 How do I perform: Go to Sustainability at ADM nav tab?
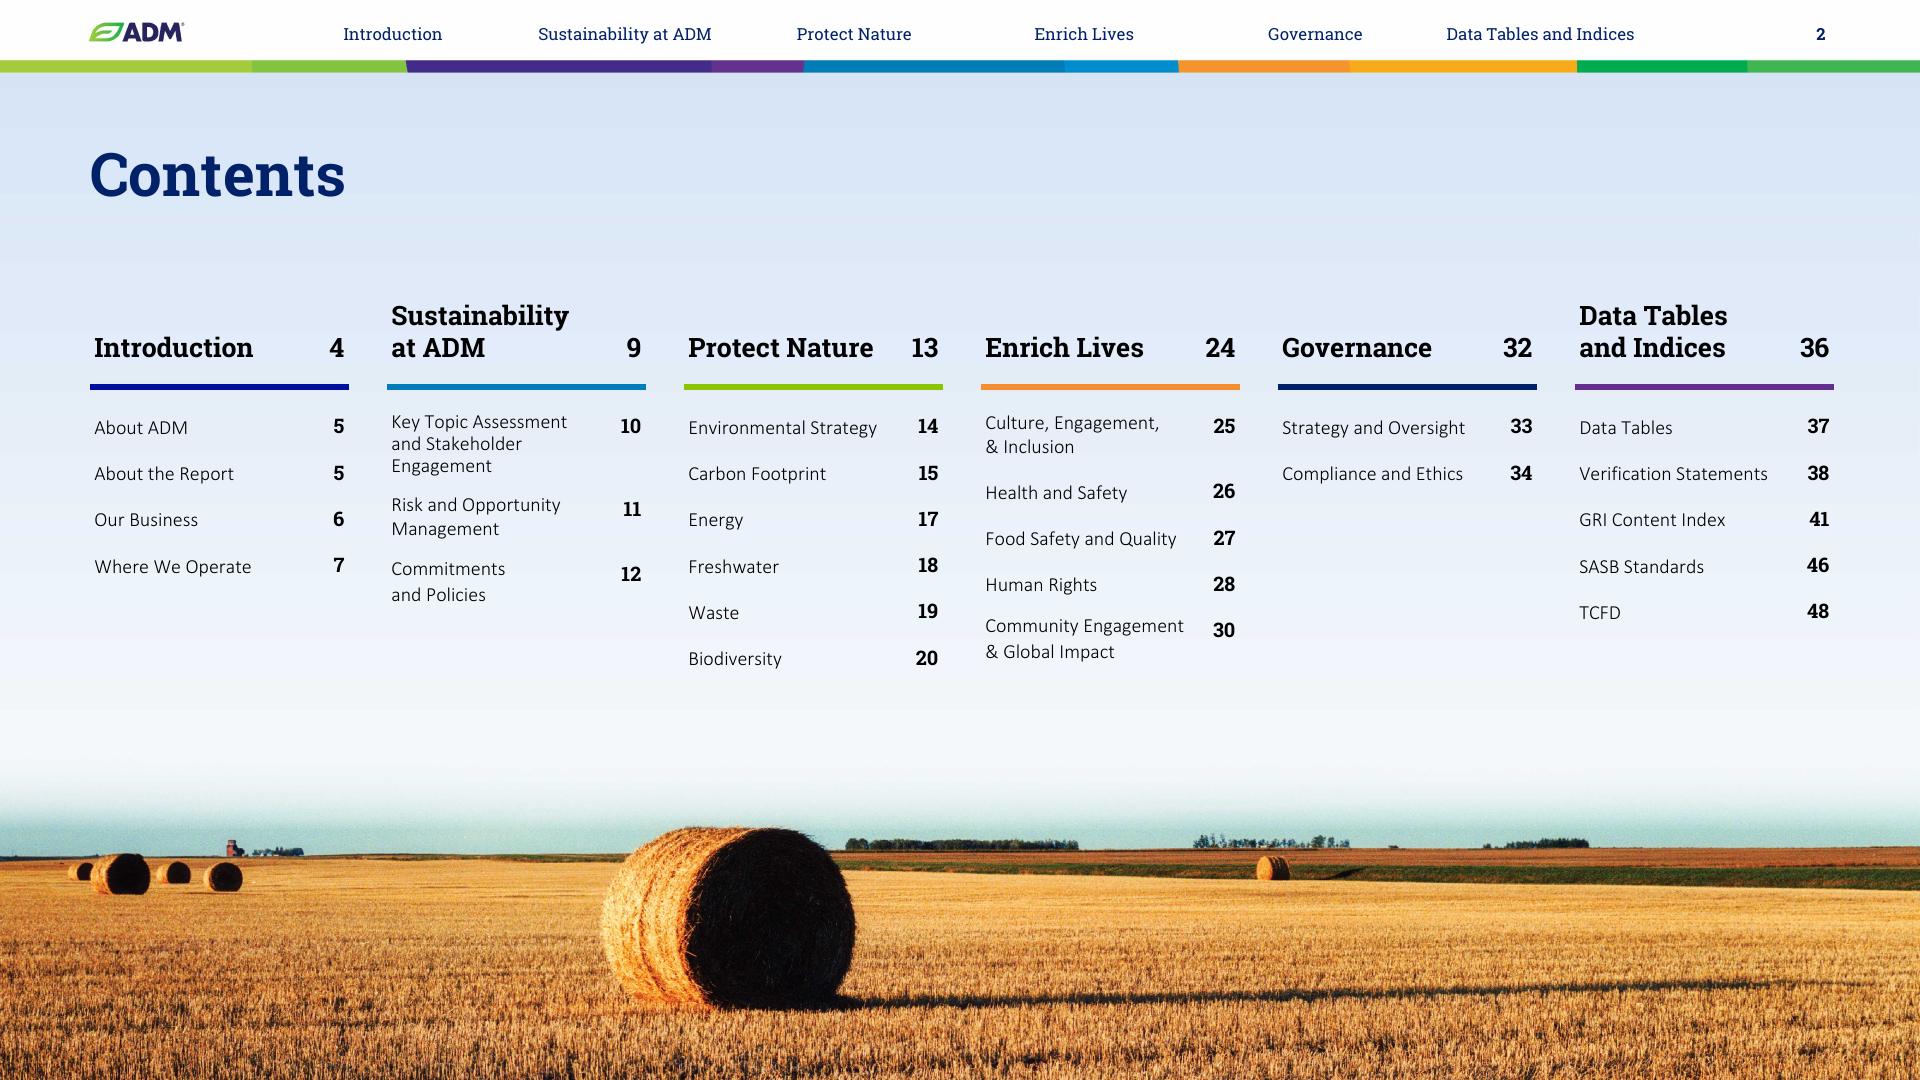point(624,34)
